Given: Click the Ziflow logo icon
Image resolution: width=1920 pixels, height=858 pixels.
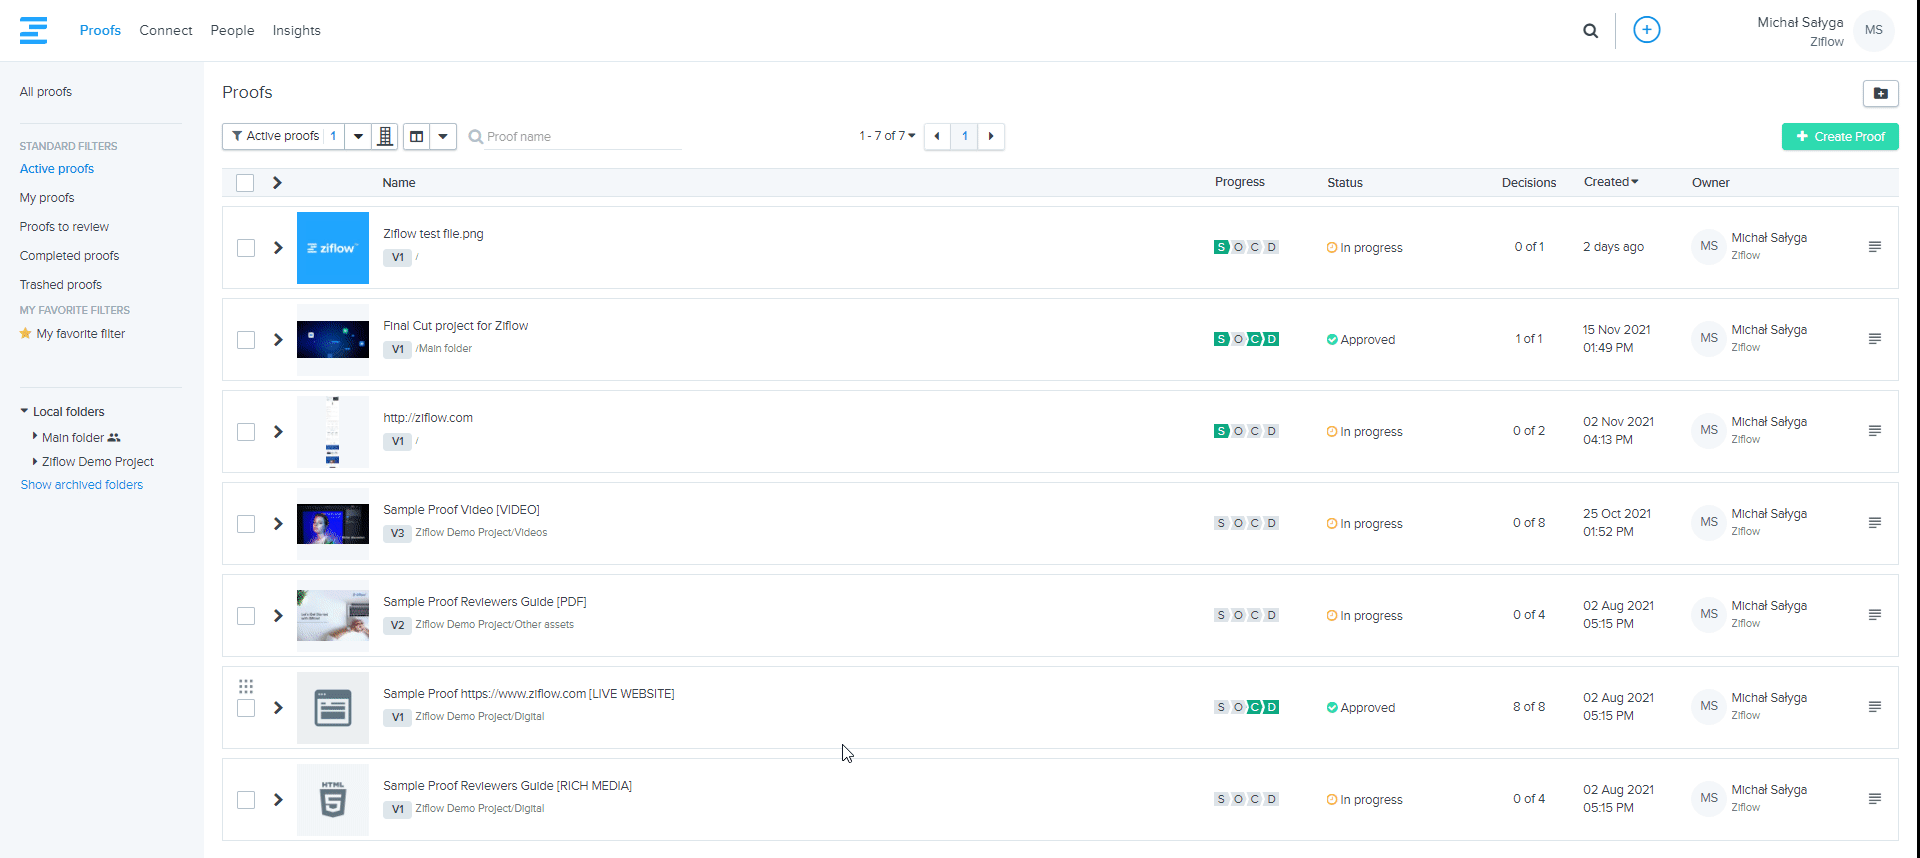Looking at the screenshot, I should coord(33,30).
